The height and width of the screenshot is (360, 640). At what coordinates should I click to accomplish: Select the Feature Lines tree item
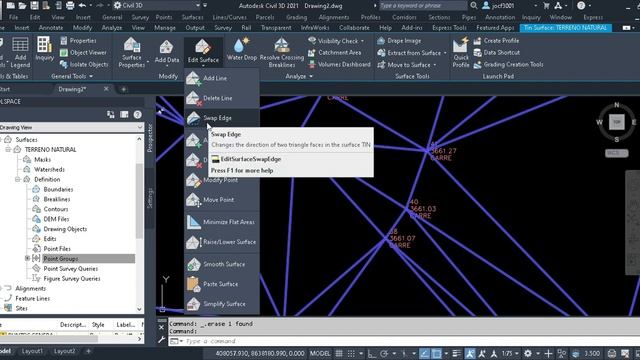click(33, 298)
